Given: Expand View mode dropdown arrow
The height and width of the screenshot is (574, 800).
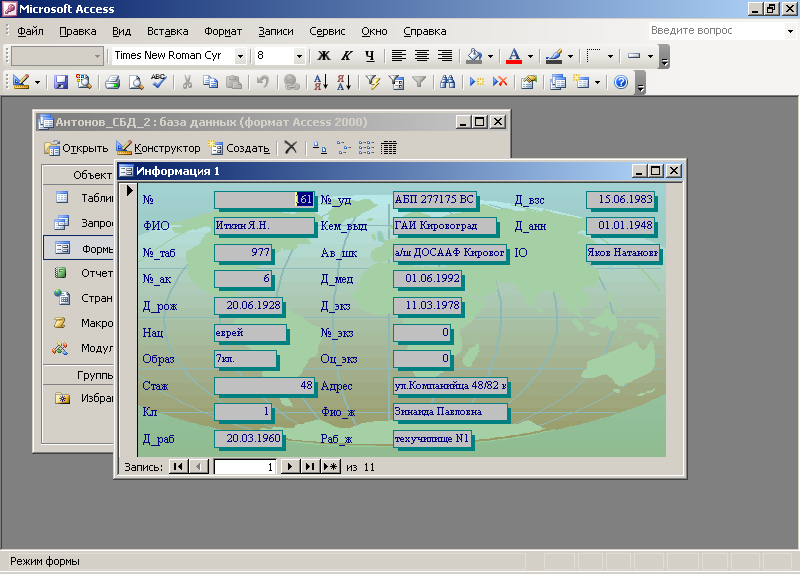Looking at the screenshot, I should (37, 82).
